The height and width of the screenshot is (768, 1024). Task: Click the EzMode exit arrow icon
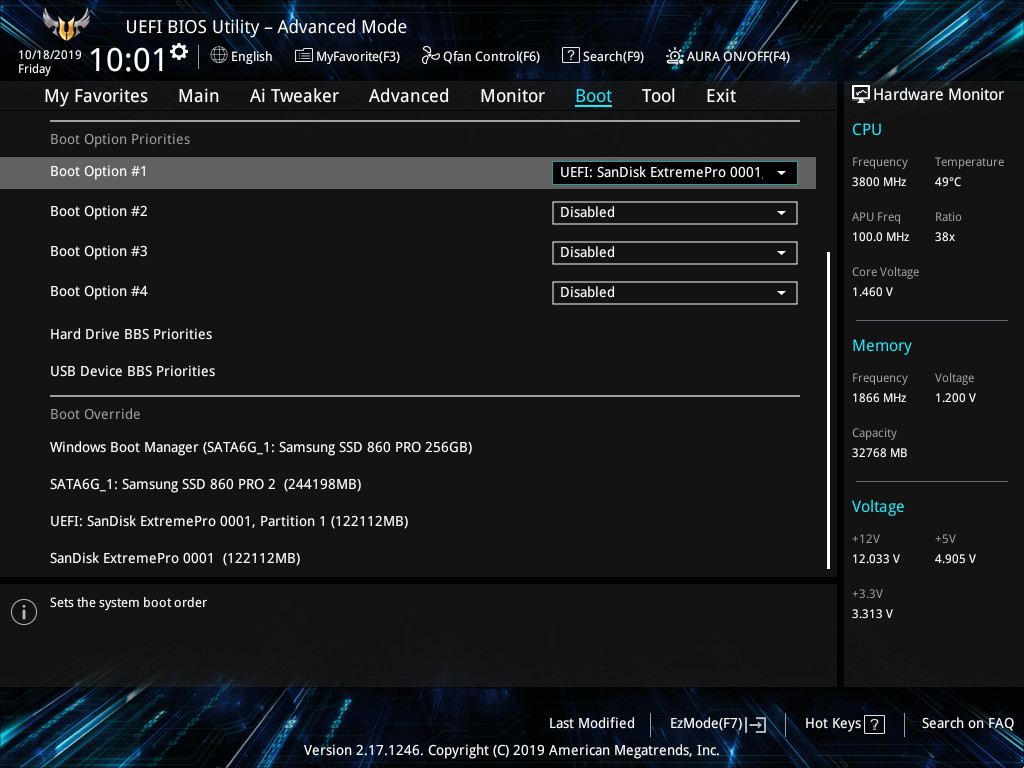click(x=756, y=724)
